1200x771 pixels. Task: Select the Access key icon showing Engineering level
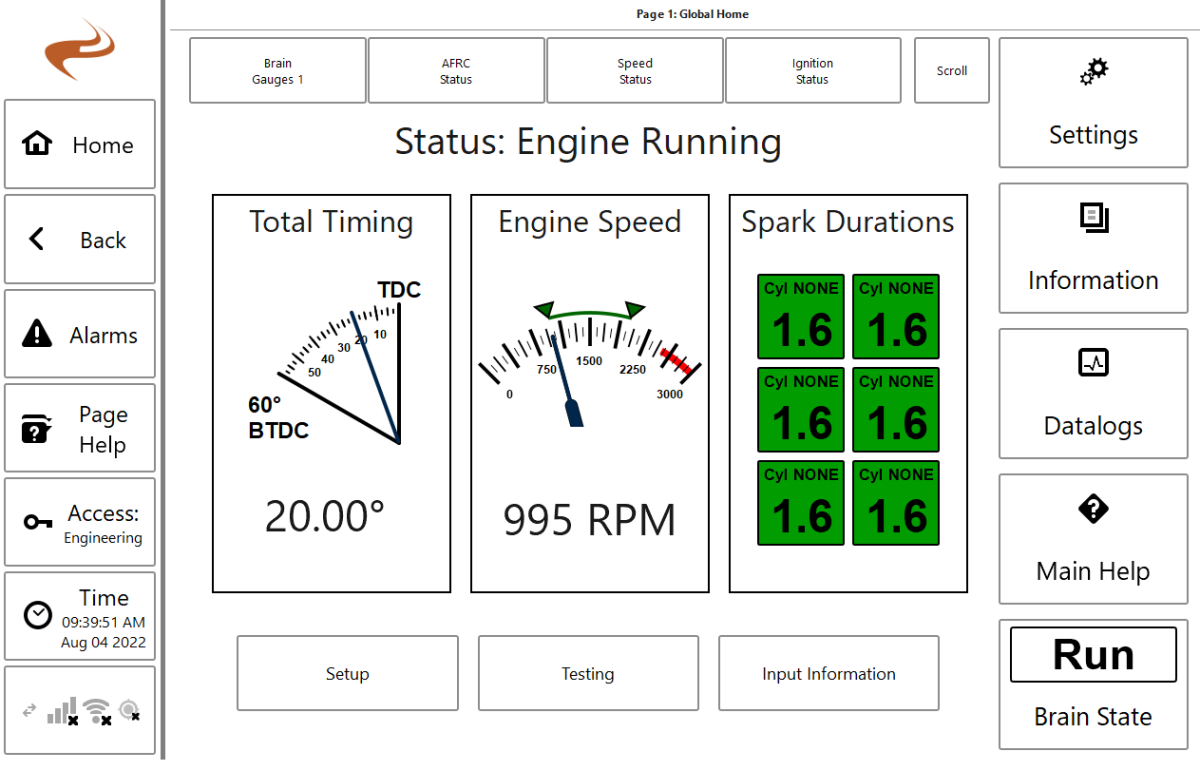(x=37, y=520)
